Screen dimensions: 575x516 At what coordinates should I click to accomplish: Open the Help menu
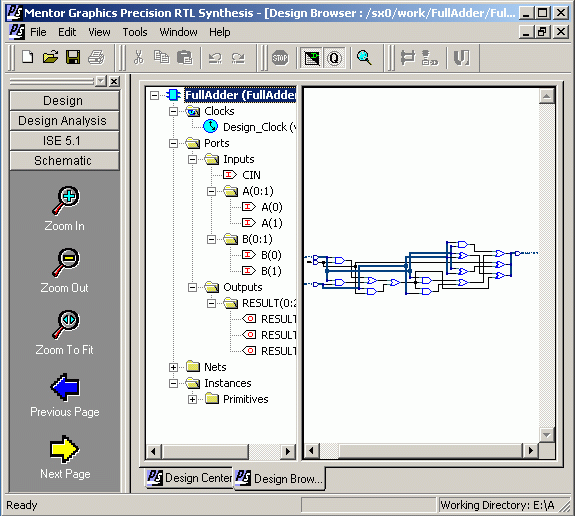[x=220, y=32]
